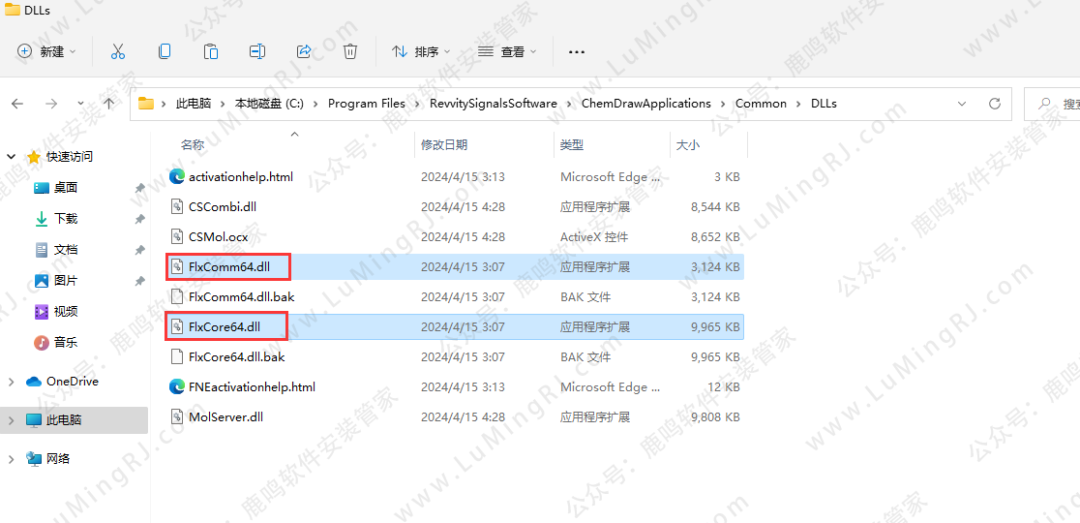Open the 新建 (New) dropdown button
Screen dimensions: 1080x523
pyautogui.click(x=47, y=52)
